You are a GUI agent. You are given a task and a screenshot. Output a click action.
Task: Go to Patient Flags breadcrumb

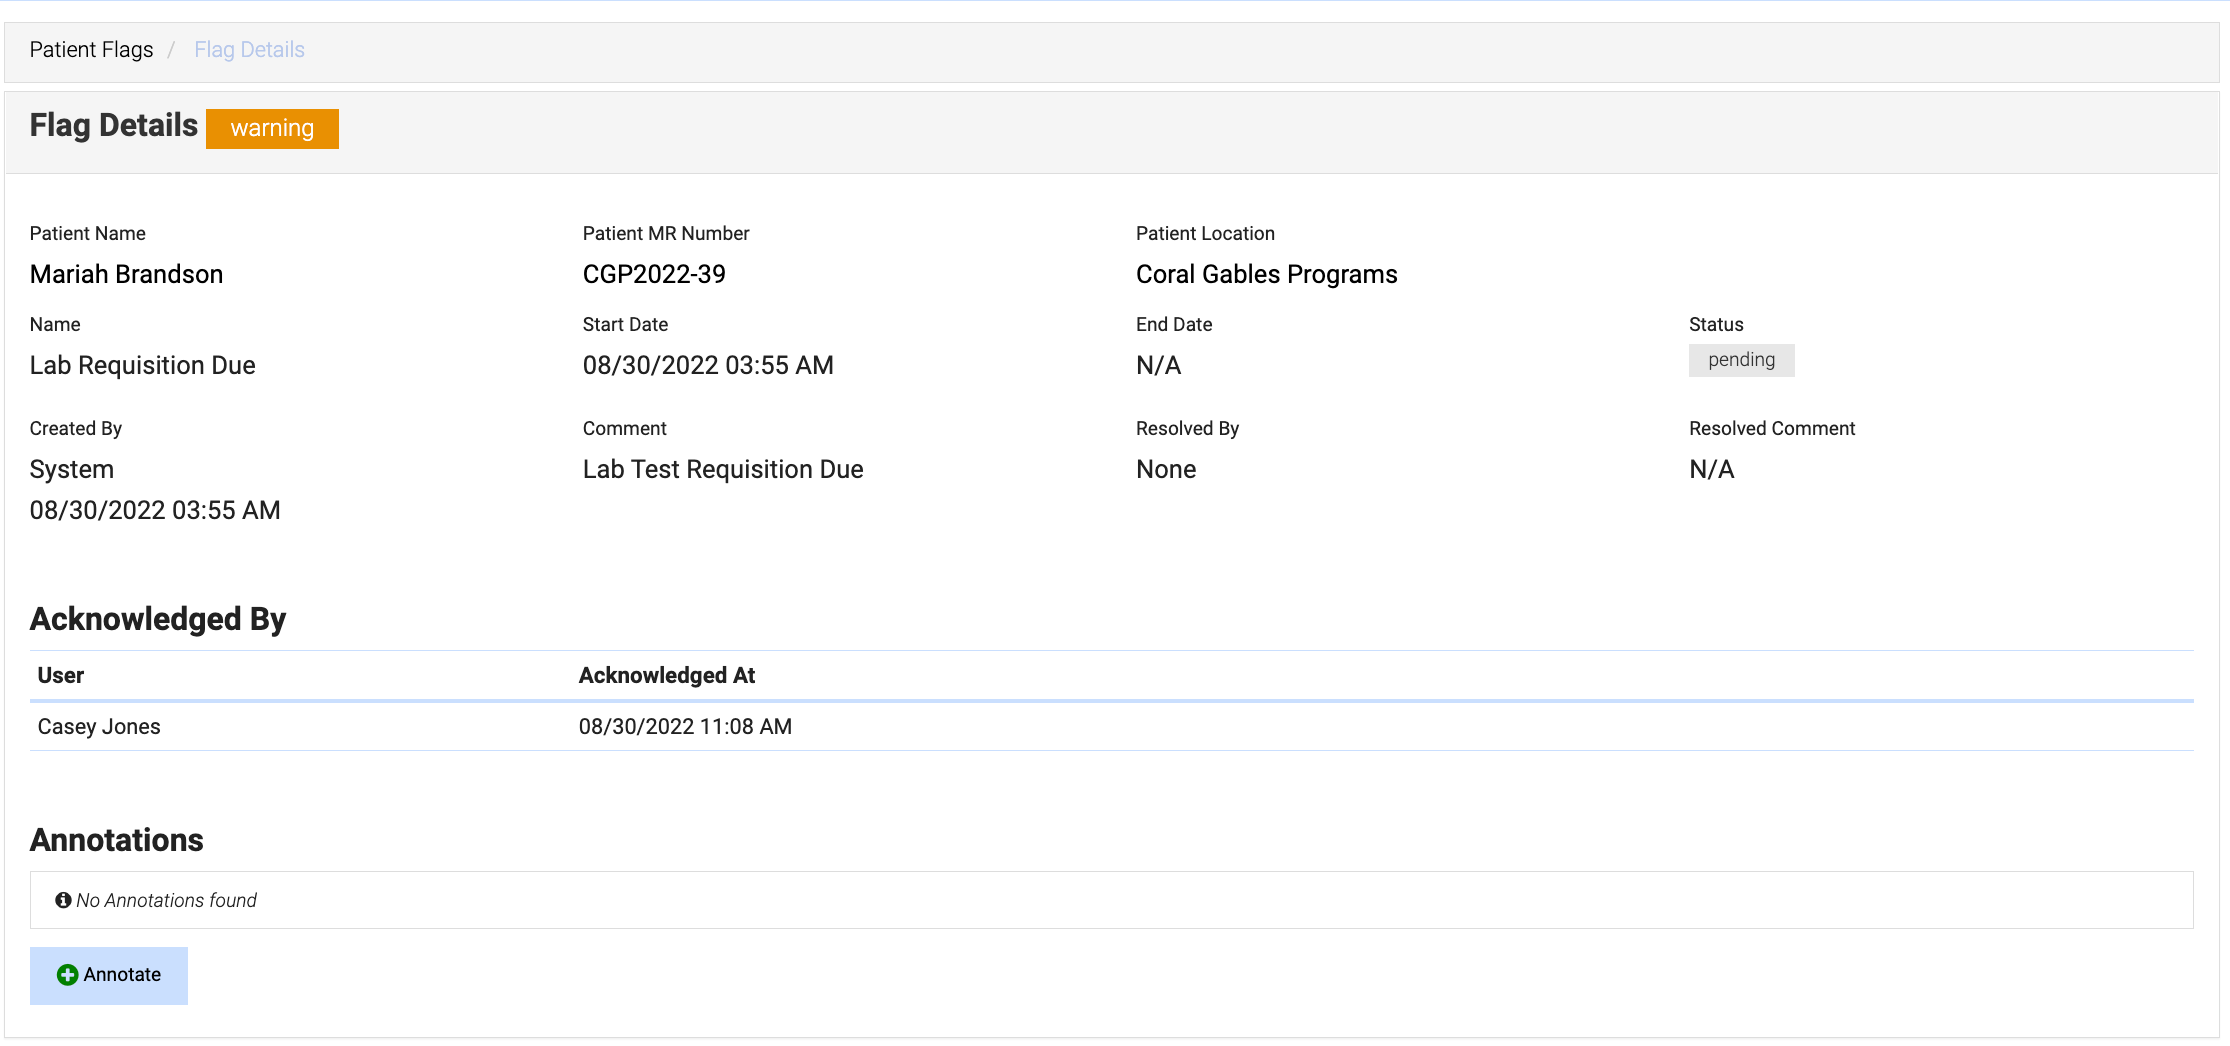(91, 50)
